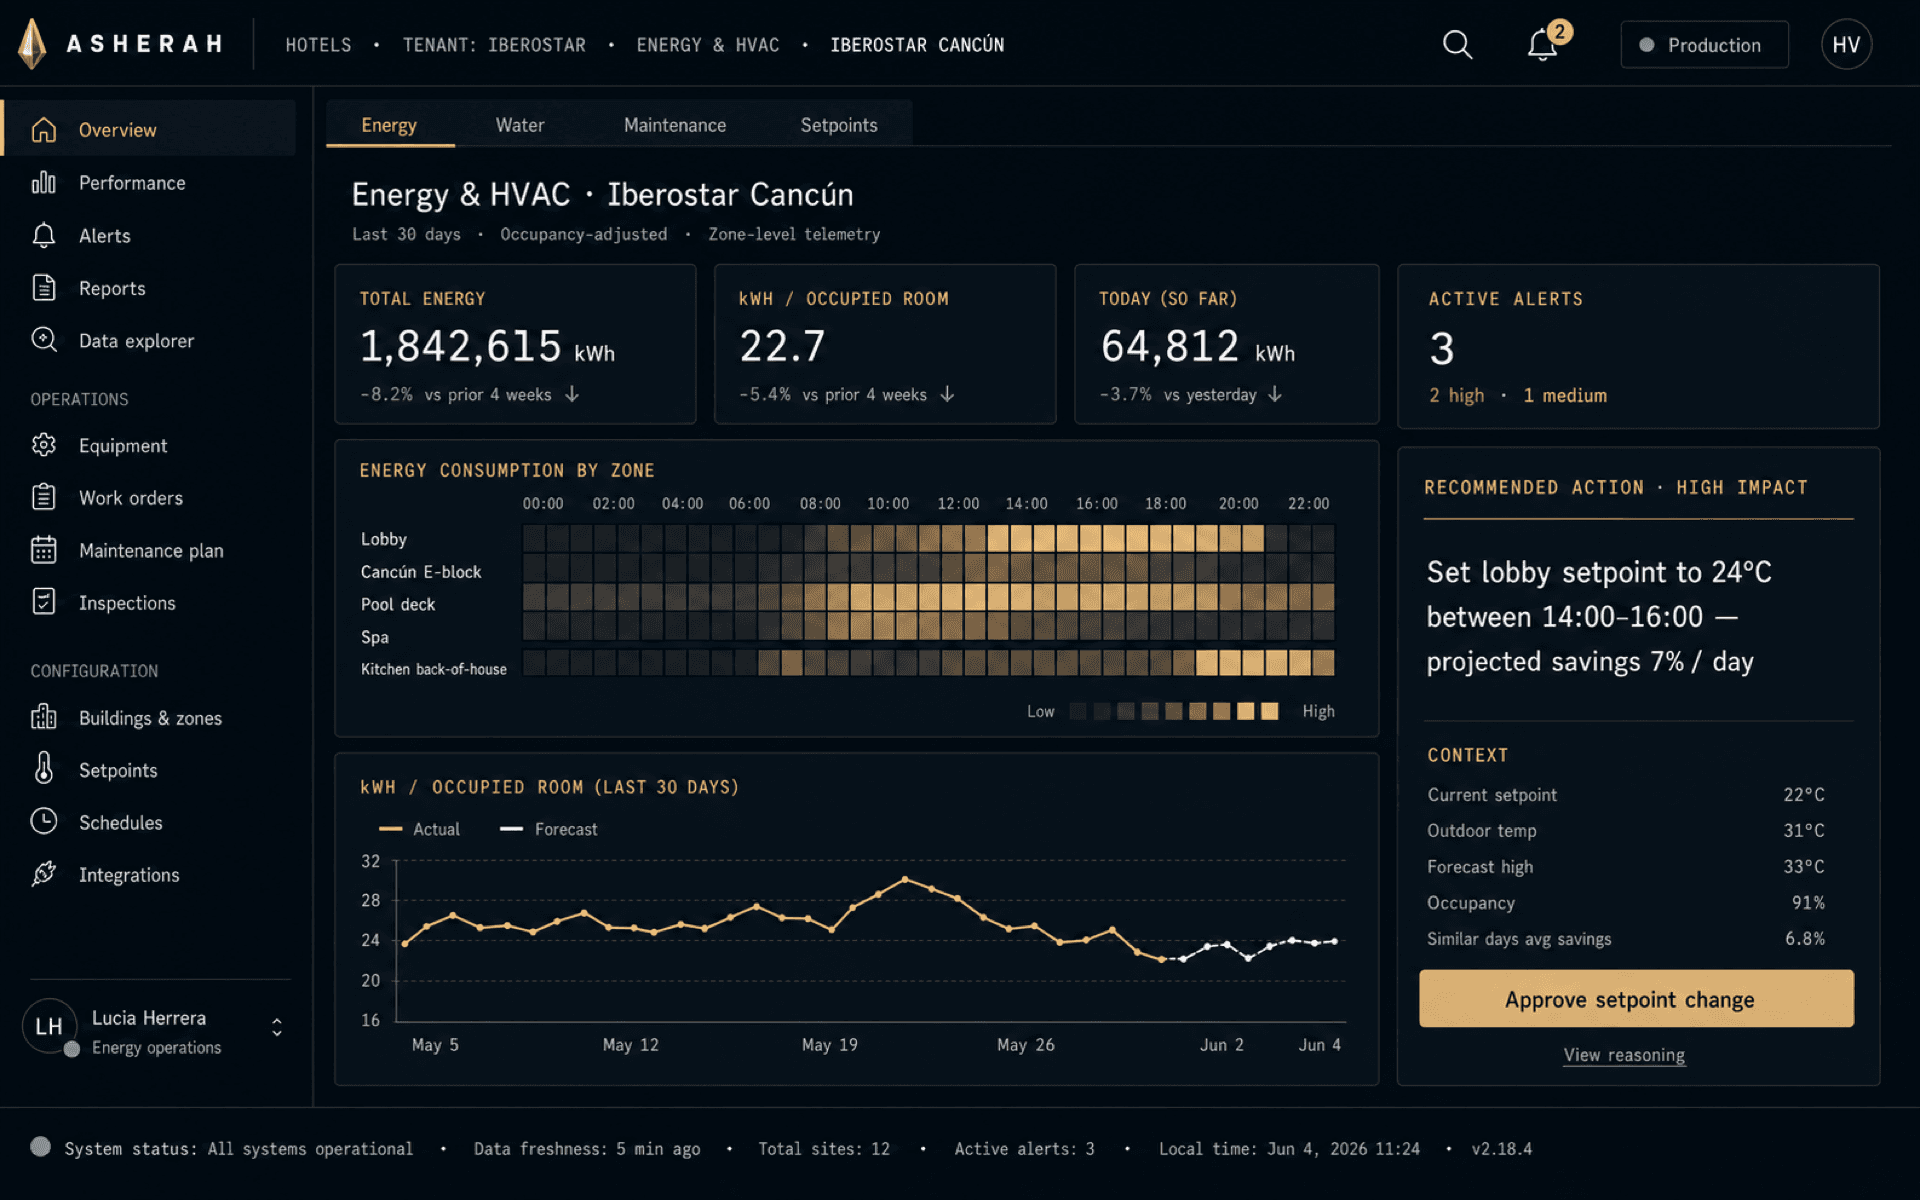Click the Work orders clipboard icon
Viewport: 1920px width, 1200px height.
tap(44, 497)
